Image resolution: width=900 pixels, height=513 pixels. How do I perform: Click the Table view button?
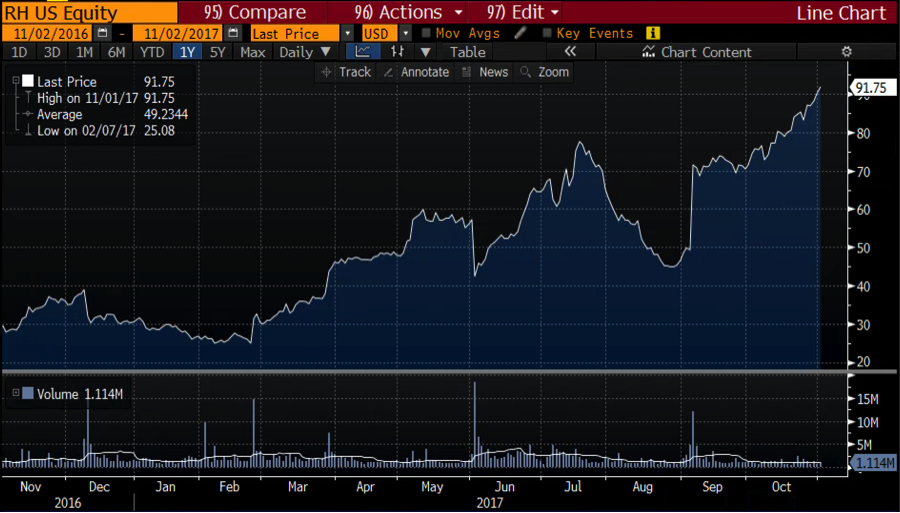(x=467, y=52)
